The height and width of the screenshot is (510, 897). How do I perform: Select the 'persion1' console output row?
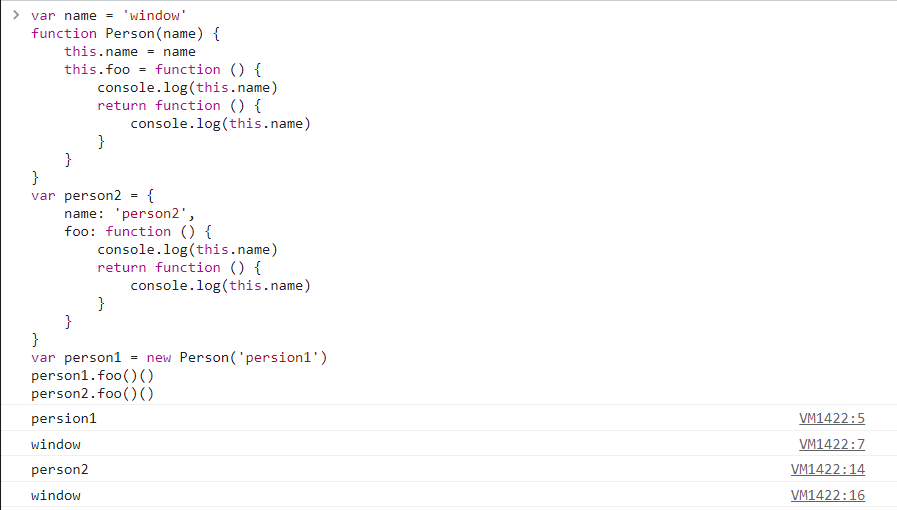pos(64,418)
